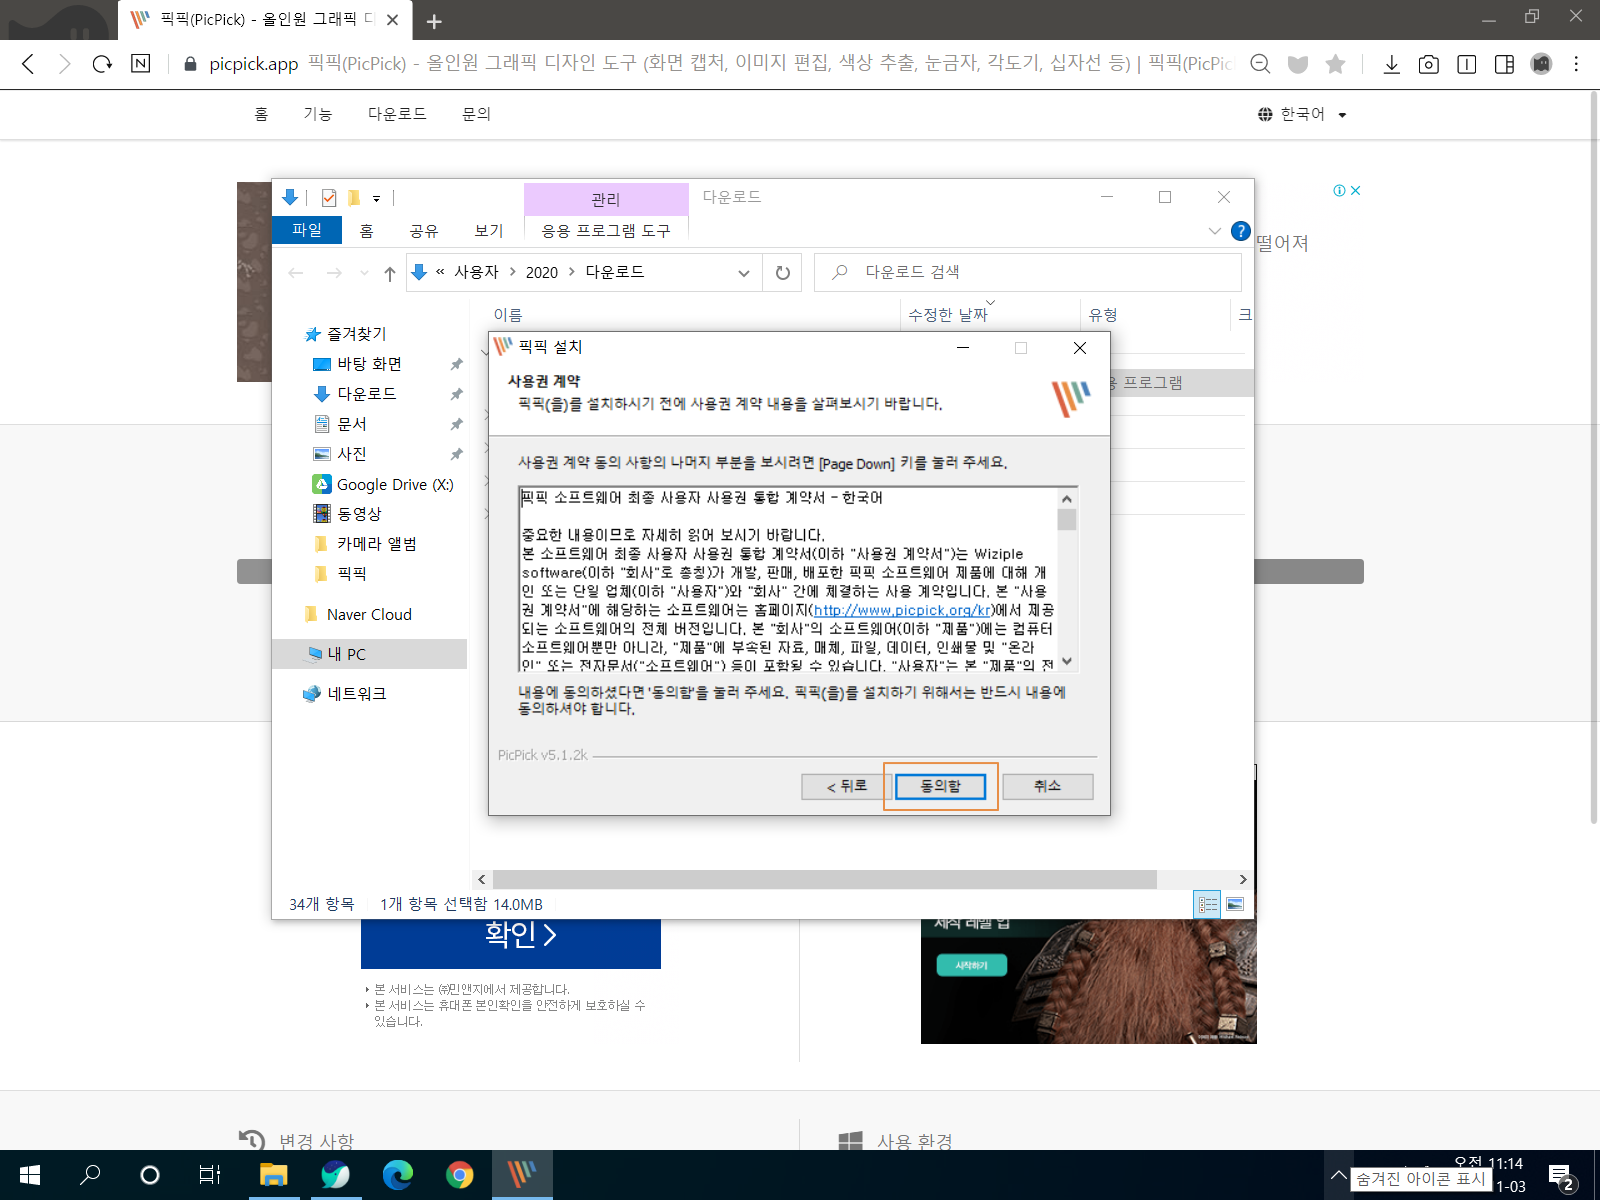Click 2020 in Explorer breadcrumb path
1600x1200 pixels.
coord(542,272)
